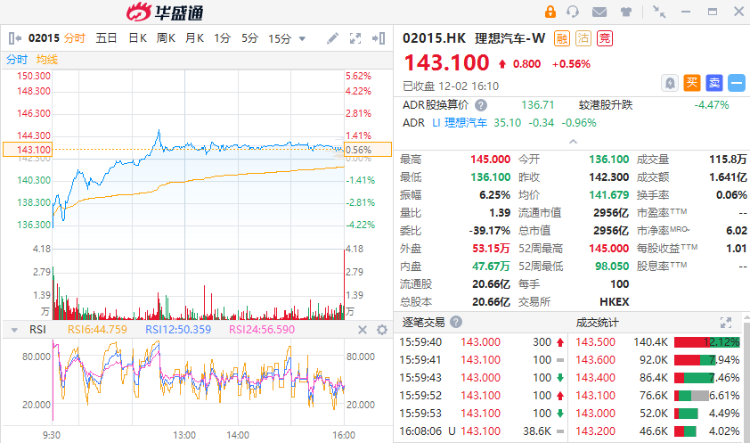Click the 最高 145.000 value

click(490, 159)
